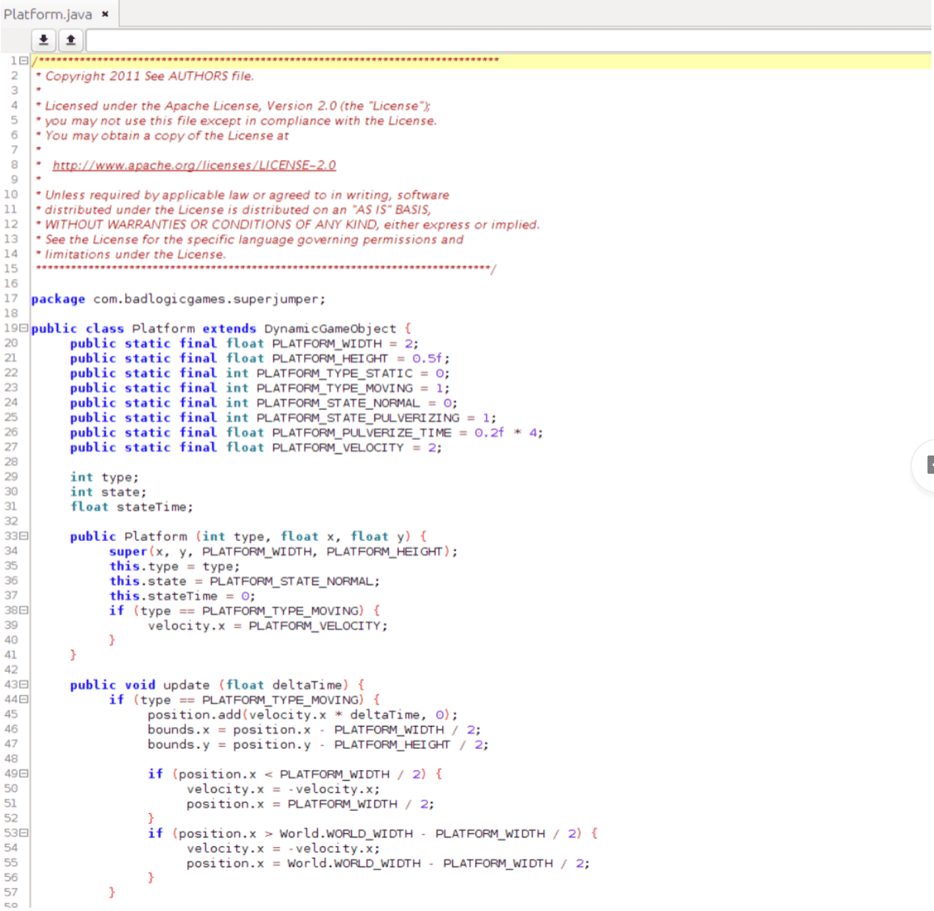Collapse the PLATFORM_TYPE_MOVING if block on line 38
Screen dimensions: 934x911
22,610
